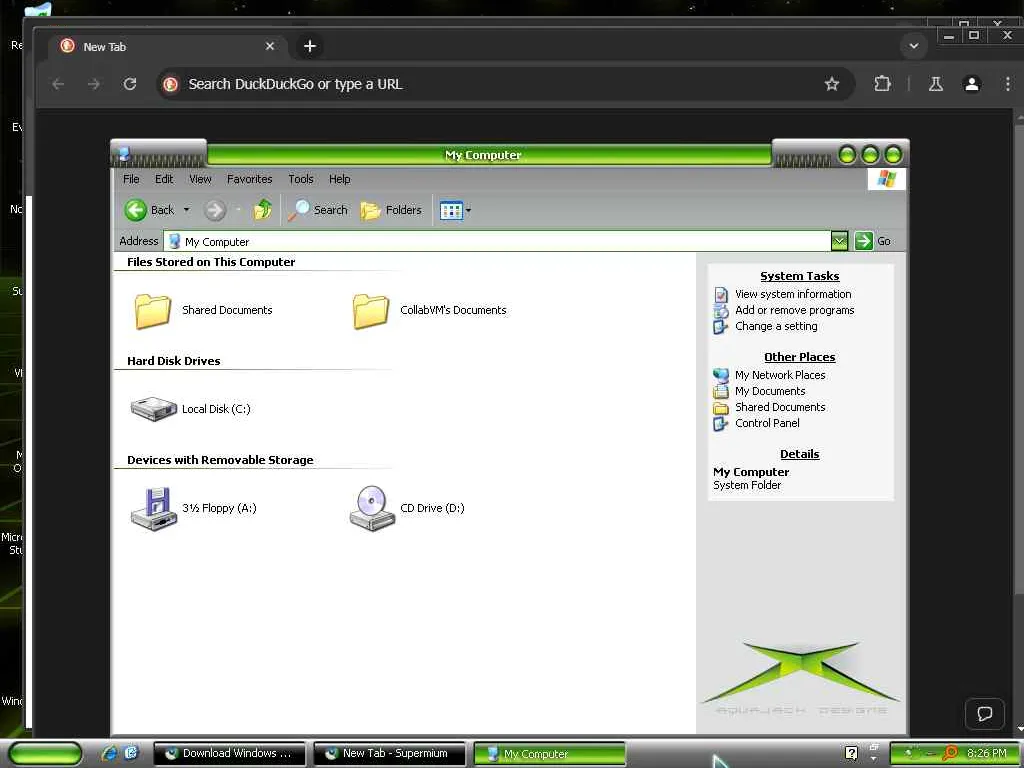Viewport: 1024px width, 768px height.
Task: Open browser profile avatar icon
Action: [972, 84]
